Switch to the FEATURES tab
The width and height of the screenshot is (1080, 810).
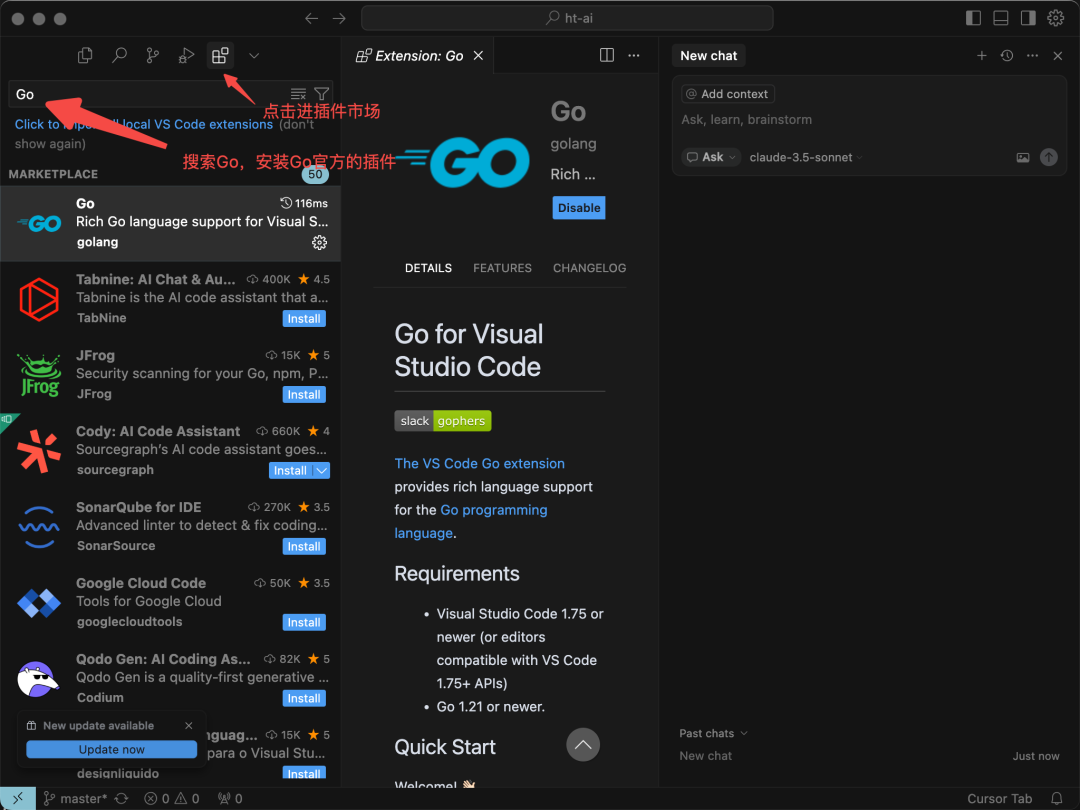tap(502, 268)
